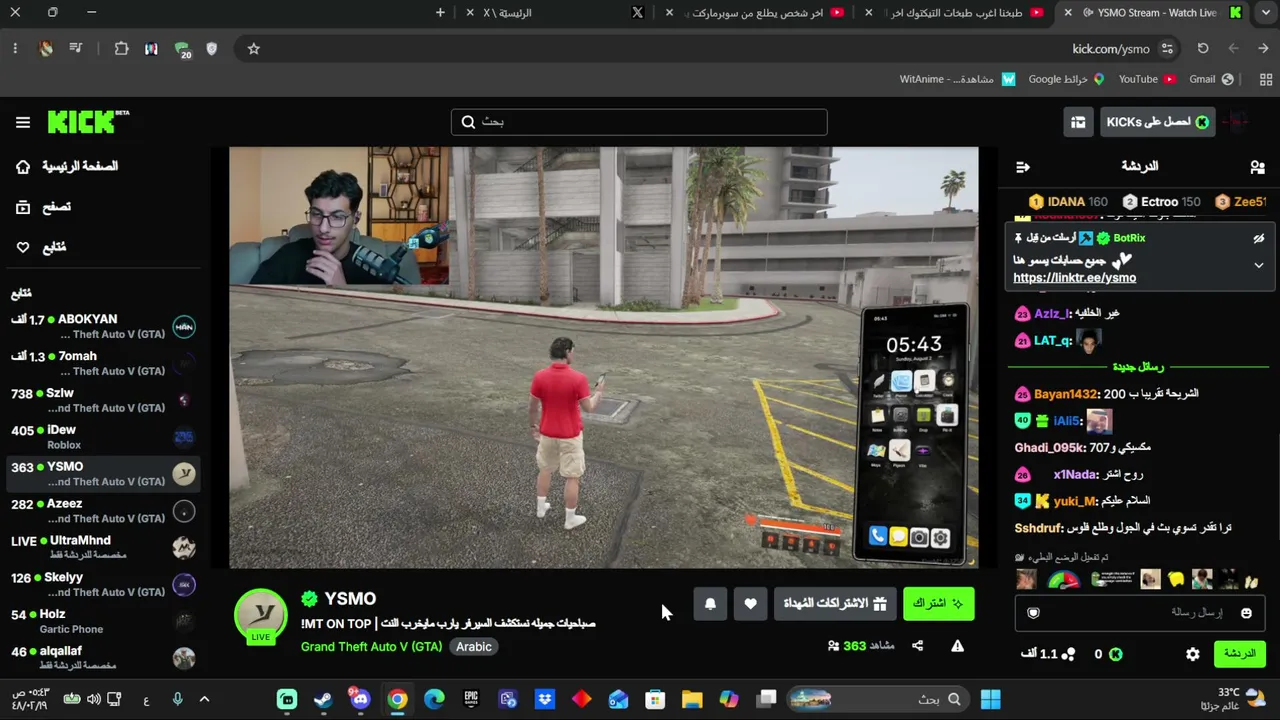The height and width of the screenshot is (720, 1280).
Task: Open the Kick sidebar hamburger menu
Action: (23, 122)
